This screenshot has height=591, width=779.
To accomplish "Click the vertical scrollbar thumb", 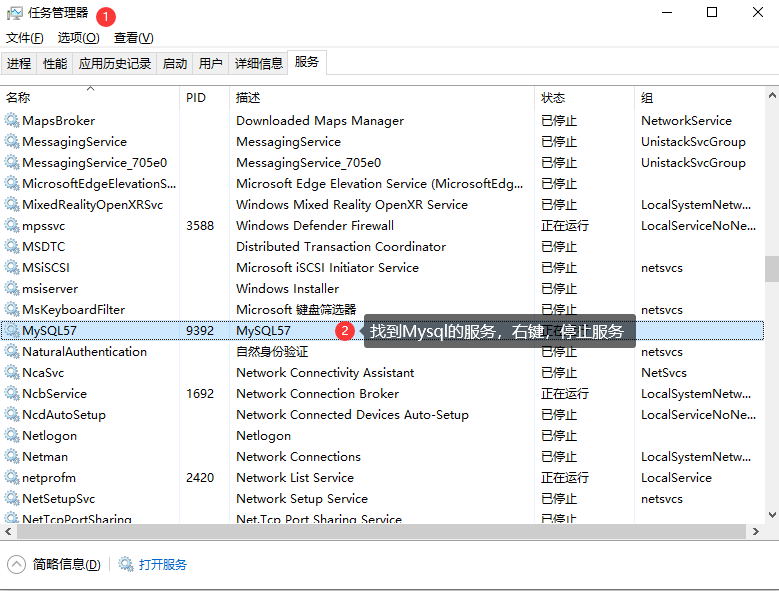I will [771, 268].
